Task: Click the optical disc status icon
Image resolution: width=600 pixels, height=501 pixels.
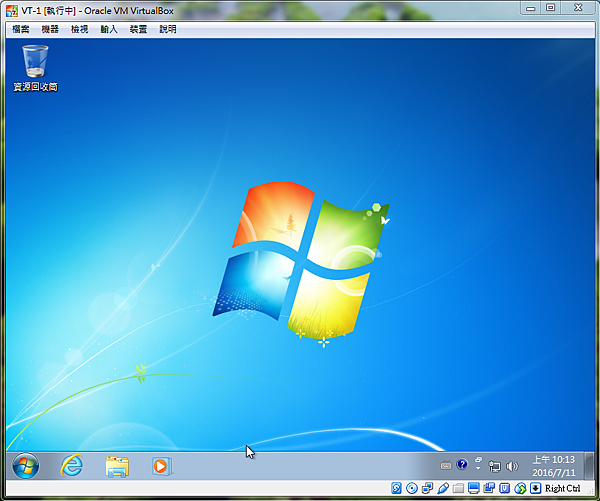Action: tap(412, 488)
